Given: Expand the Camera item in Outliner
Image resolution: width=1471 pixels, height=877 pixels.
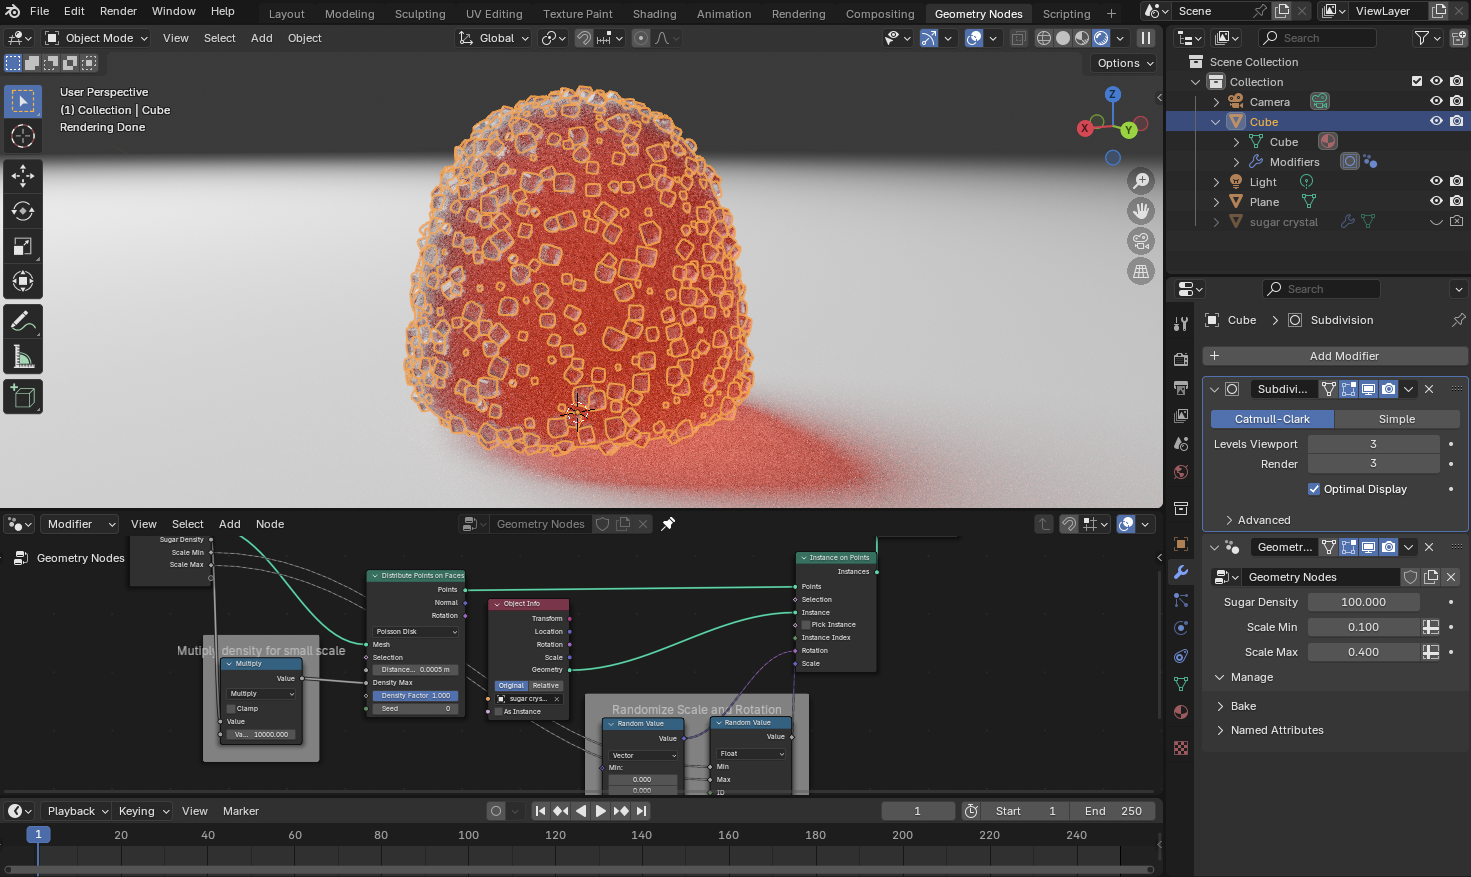Looking at the screenshot, I should coord(1216,102).
